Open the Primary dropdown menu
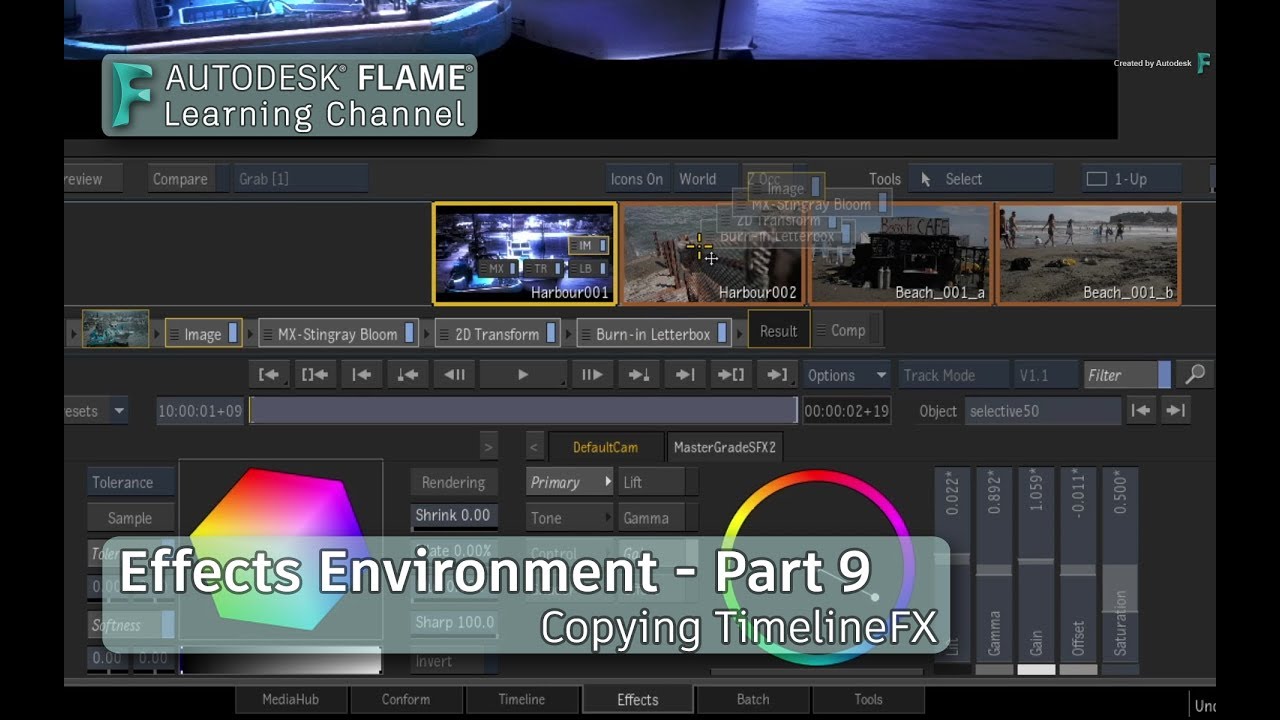Image resolution: width=1280 pixels, height=720 pixels. [569, 482]
